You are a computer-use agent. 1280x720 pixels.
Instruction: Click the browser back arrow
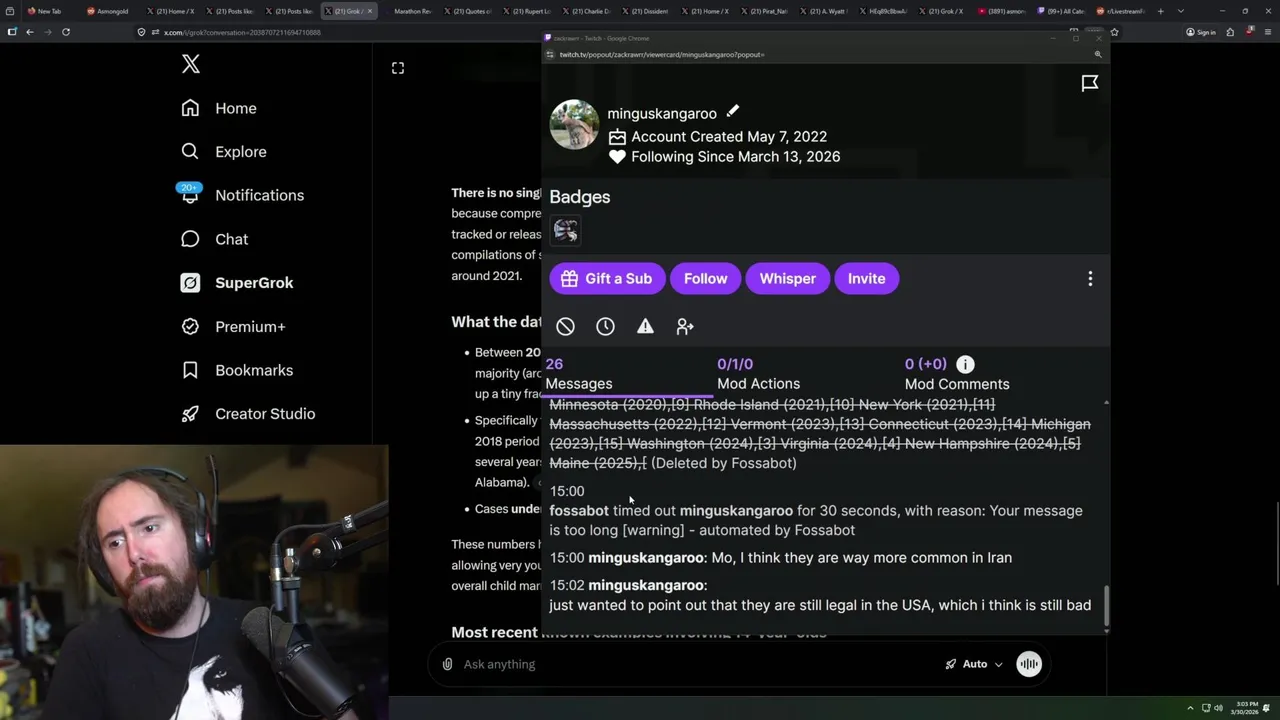[30, 32]
